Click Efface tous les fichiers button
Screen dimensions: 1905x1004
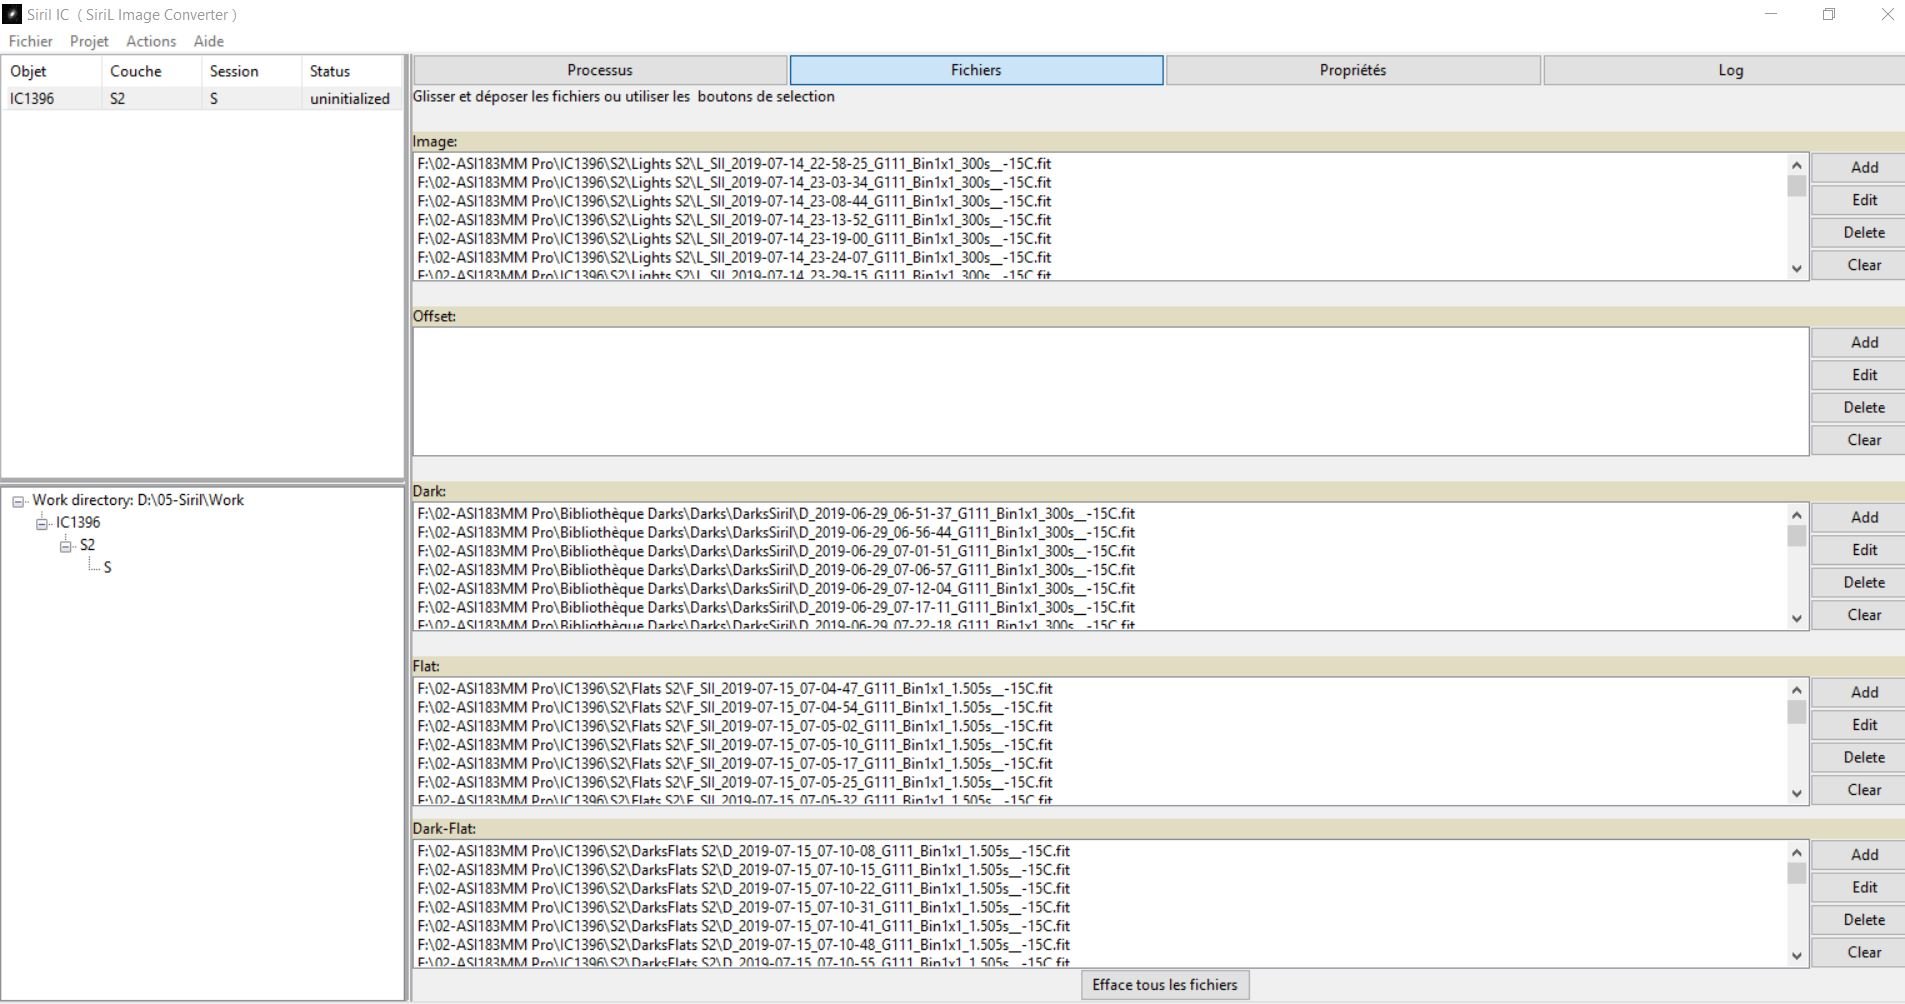[1164, 985]
